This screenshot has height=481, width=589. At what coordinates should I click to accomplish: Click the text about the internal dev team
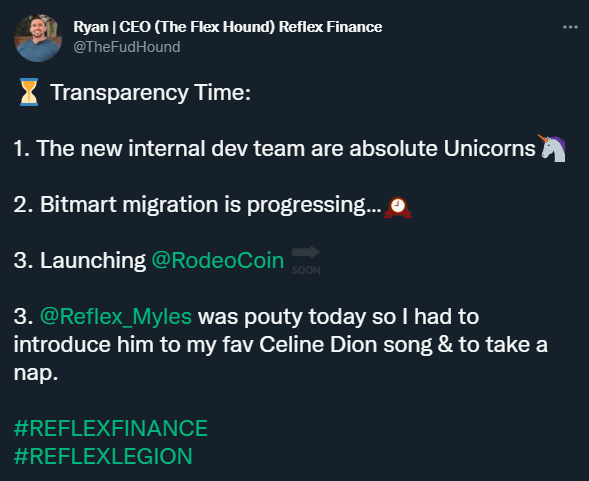pyautogui.click(x=275, y=148)
